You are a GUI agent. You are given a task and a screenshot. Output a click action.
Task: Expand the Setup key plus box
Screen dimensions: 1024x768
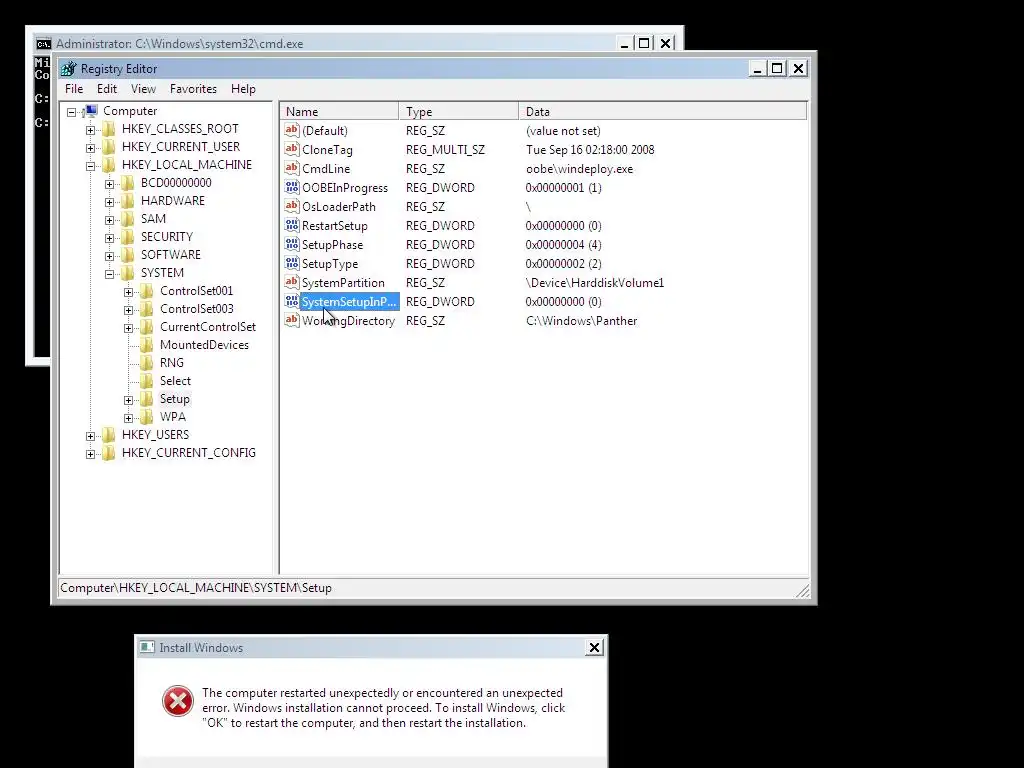point(128,400)
